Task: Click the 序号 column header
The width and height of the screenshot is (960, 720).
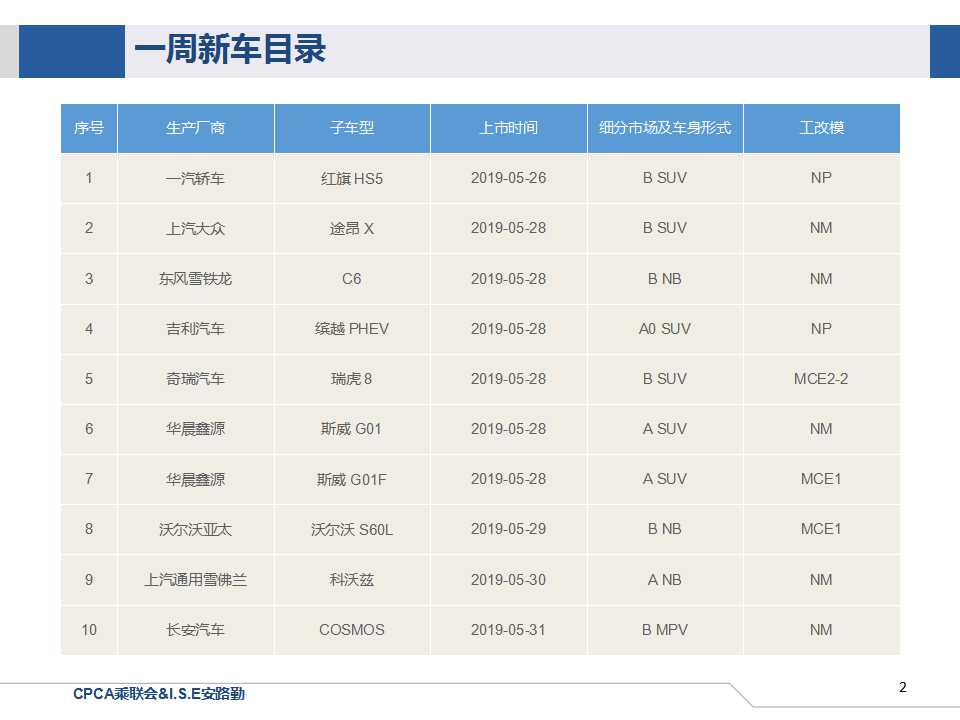Action: (89, 128)
